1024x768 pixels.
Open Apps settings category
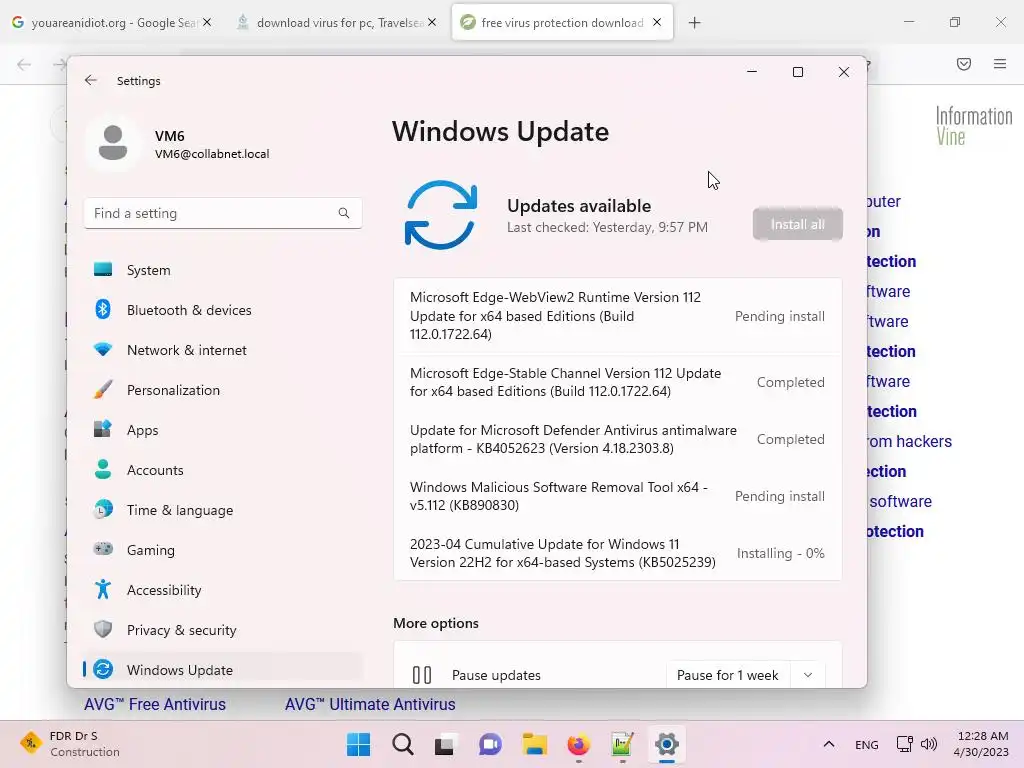(x=223, y=430)
